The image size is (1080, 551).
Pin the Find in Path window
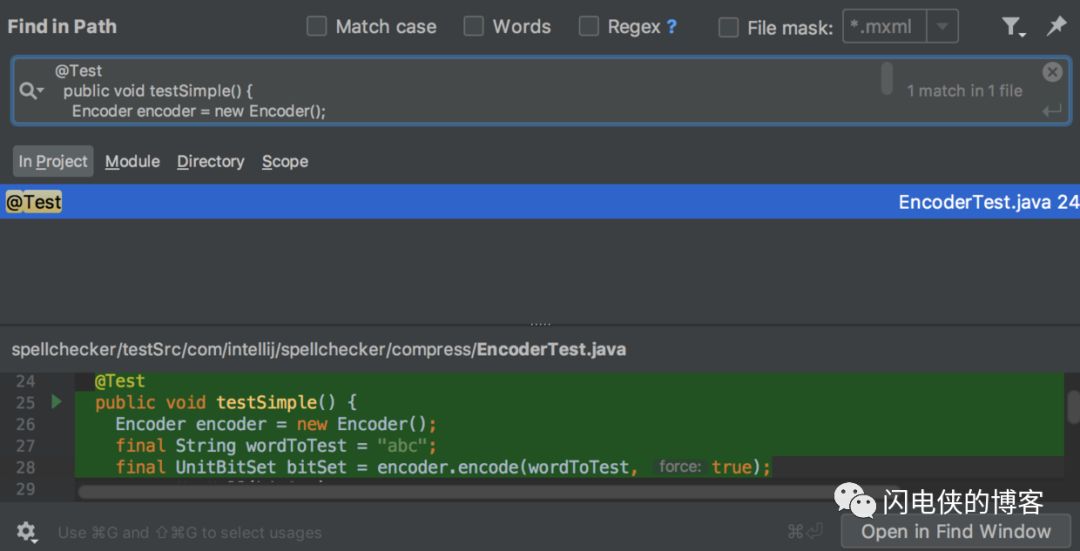click(x=1056, y=26)
